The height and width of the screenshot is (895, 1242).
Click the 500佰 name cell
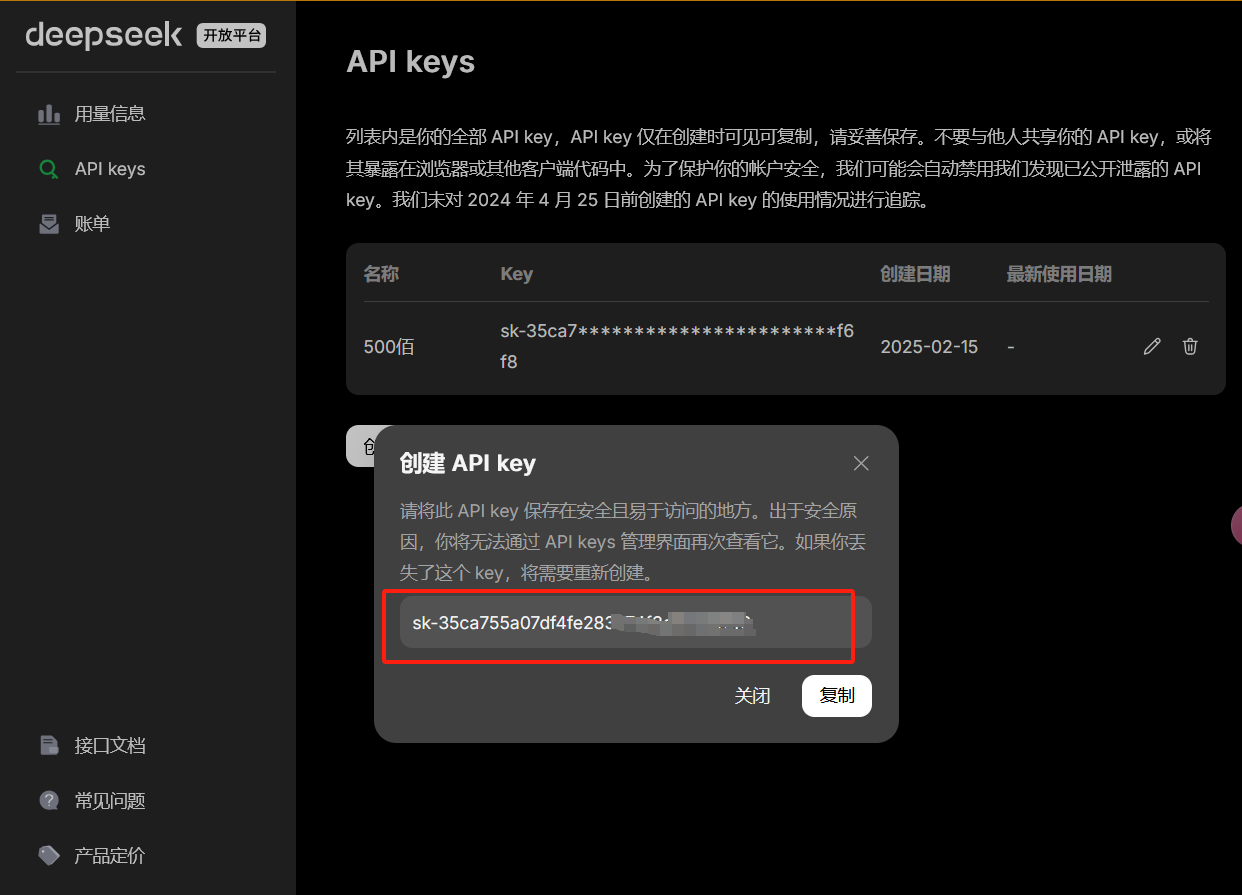pyautogui.click(x=389, y=347)
